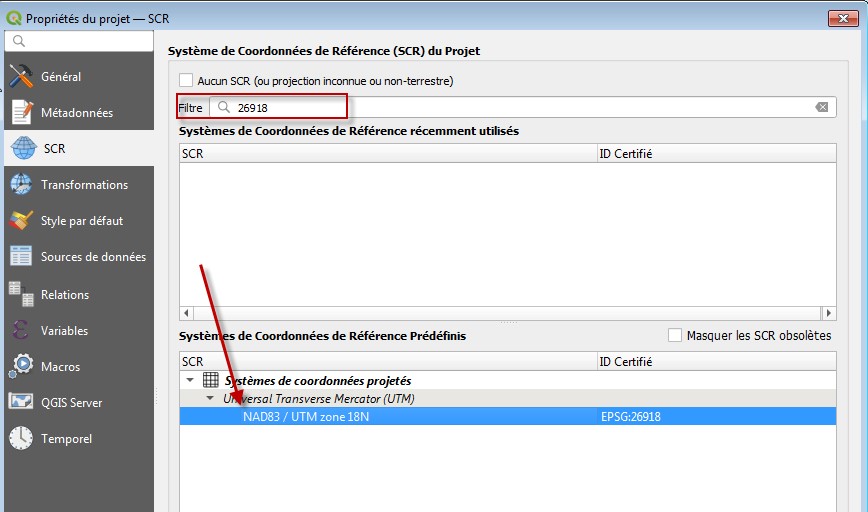
Task: Open the Transformations tab
Action: click(x=79, y=184)
